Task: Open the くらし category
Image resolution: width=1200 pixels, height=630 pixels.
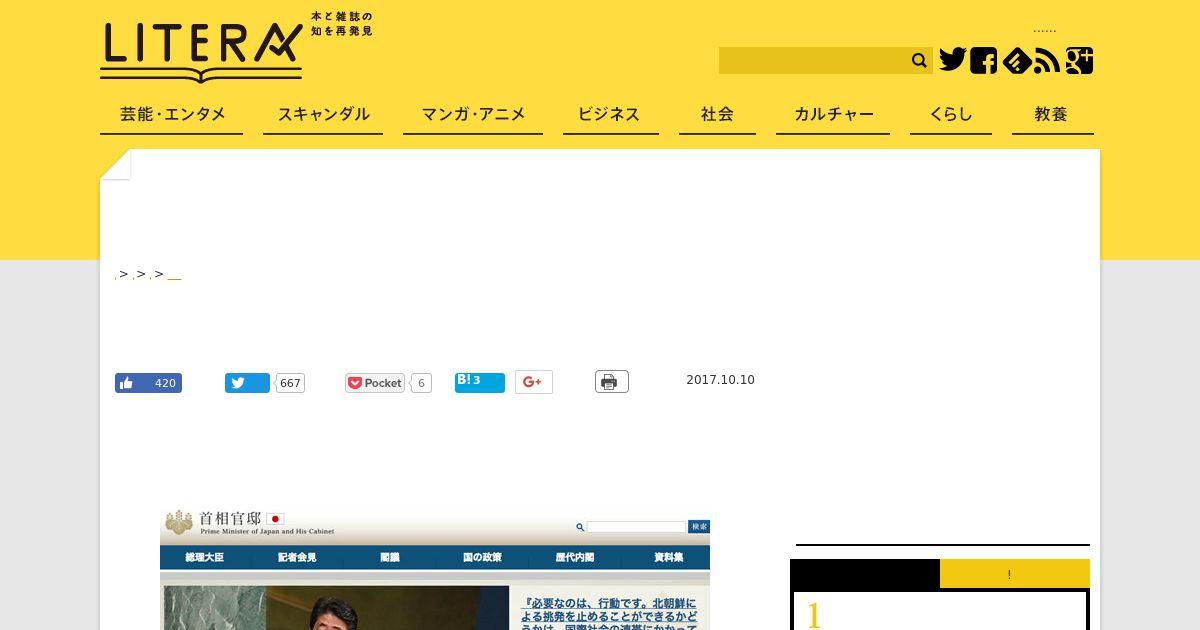Action: [951, 115]
